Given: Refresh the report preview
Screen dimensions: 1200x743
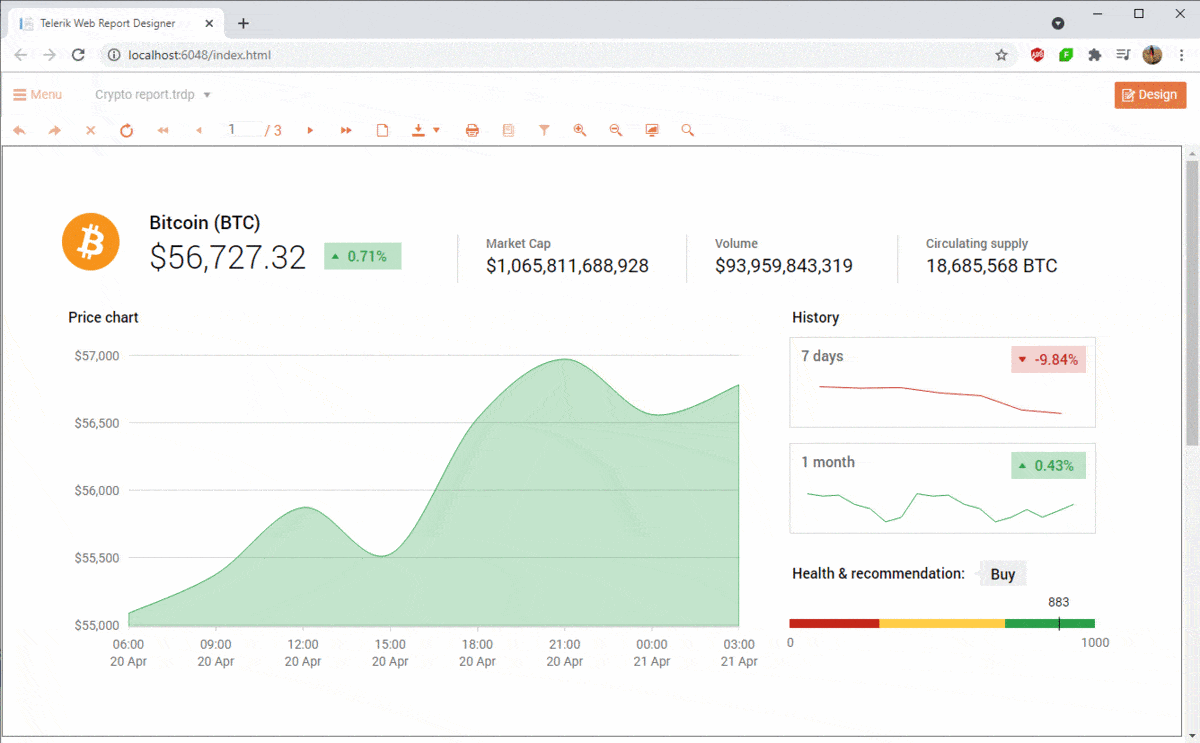Looking at the screenshot, I should click(x=127, y=130).
